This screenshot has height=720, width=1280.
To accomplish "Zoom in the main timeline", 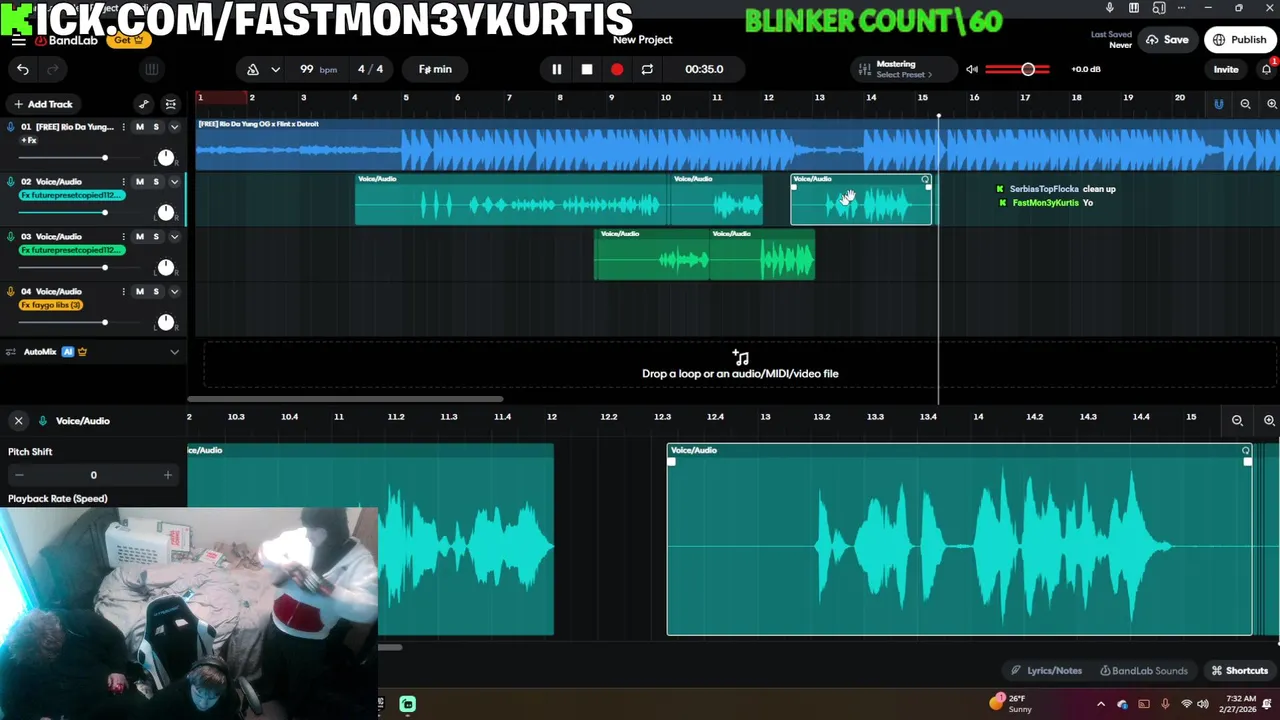I will tap(1271, 104).
